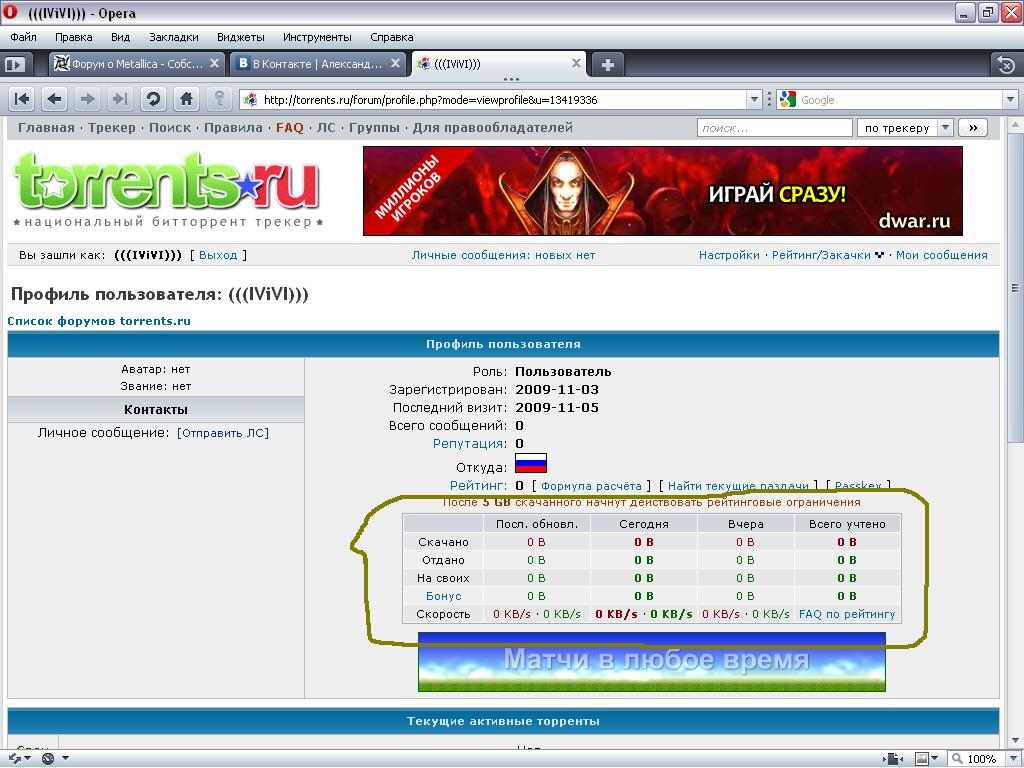Close the (((IViVI))) tab
The width and height of the screenshot is (1024, 768).
coord(576,63)
